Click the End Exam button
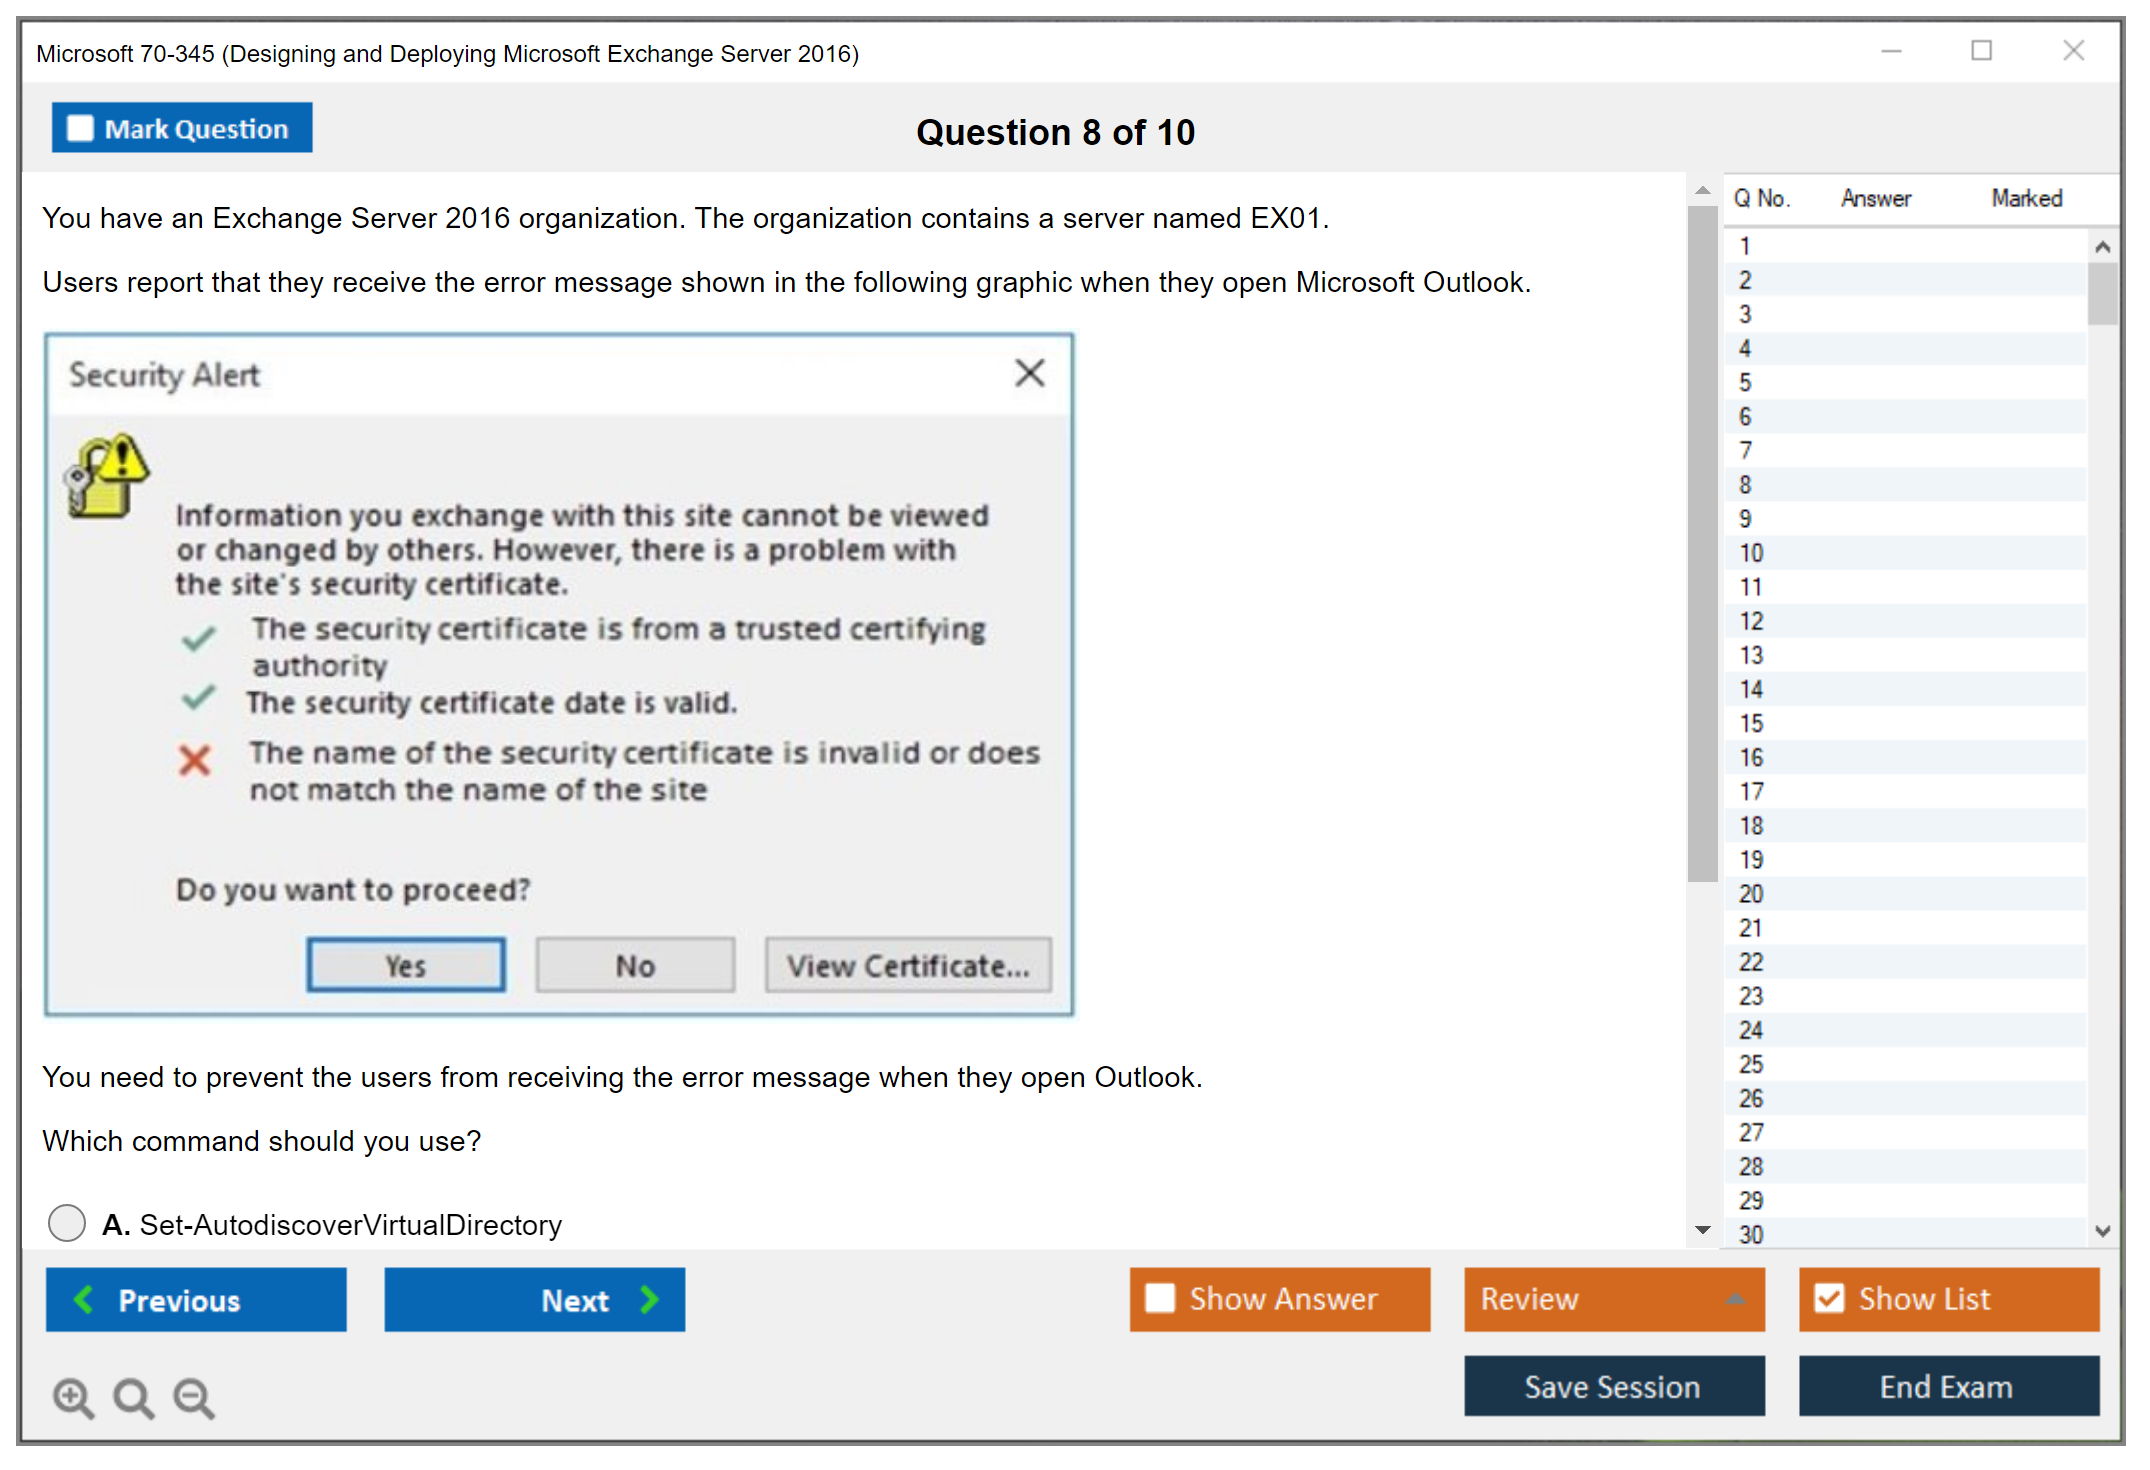 [1947, 1386]
